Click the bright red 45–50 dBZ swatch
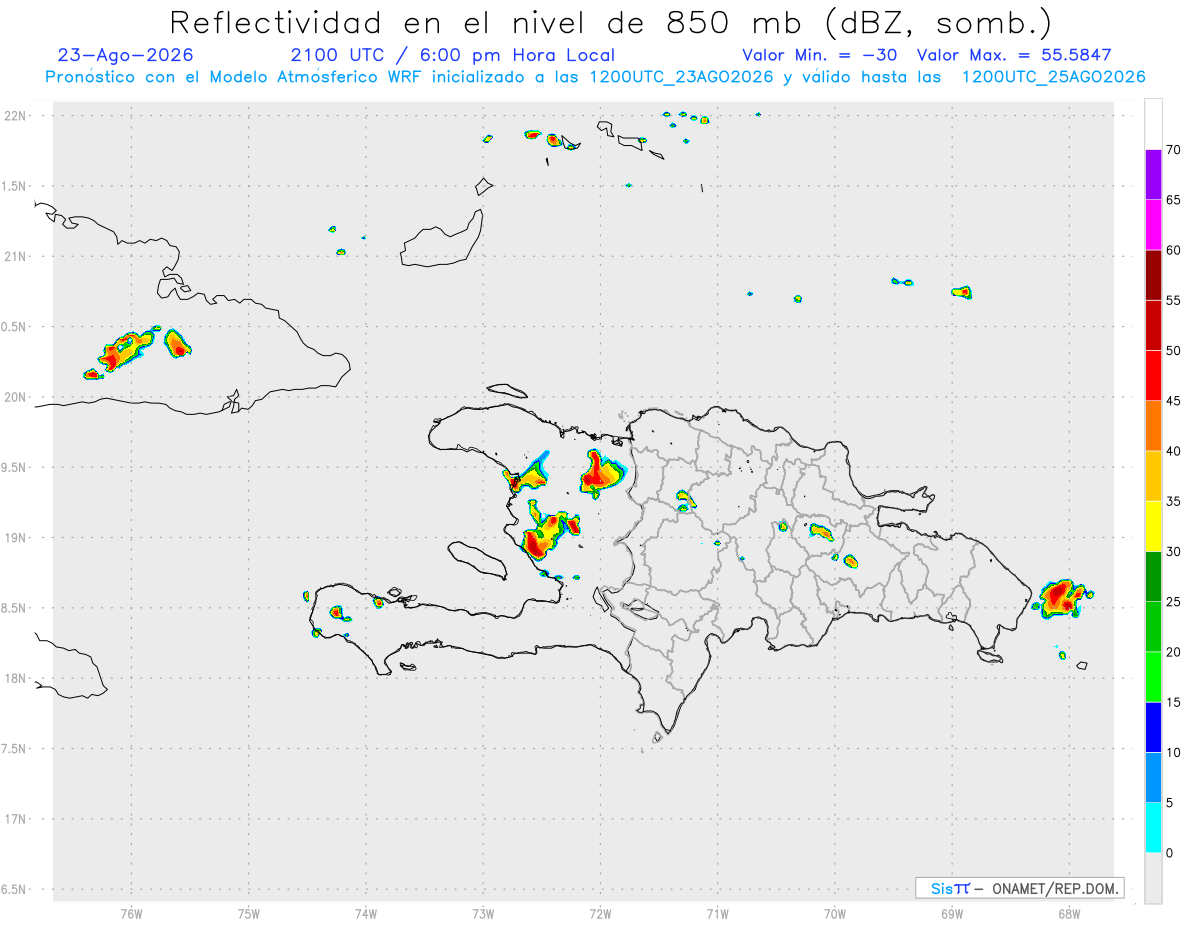Image resolution: width=1200 pixels, height=927 pixels. [x=1153, y=376]
